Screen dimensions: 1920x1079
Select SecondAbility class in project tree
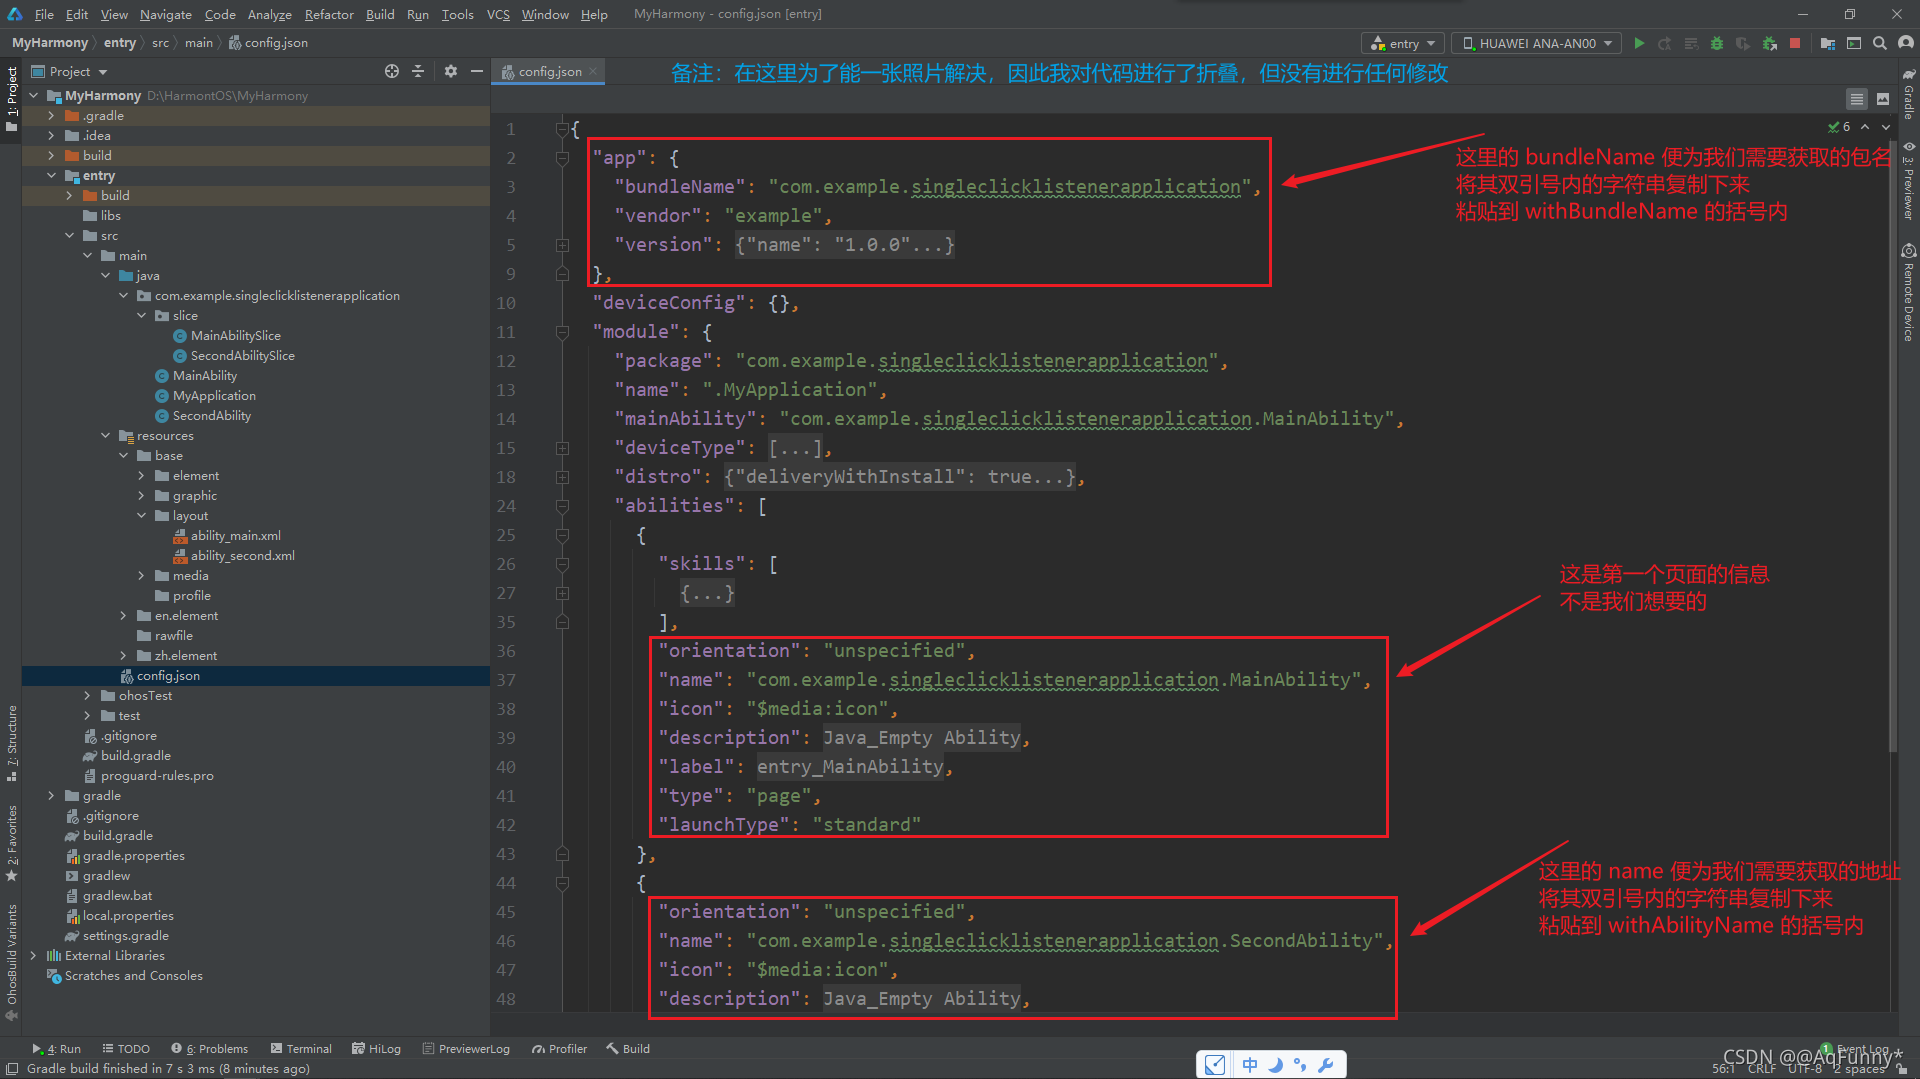202,415
